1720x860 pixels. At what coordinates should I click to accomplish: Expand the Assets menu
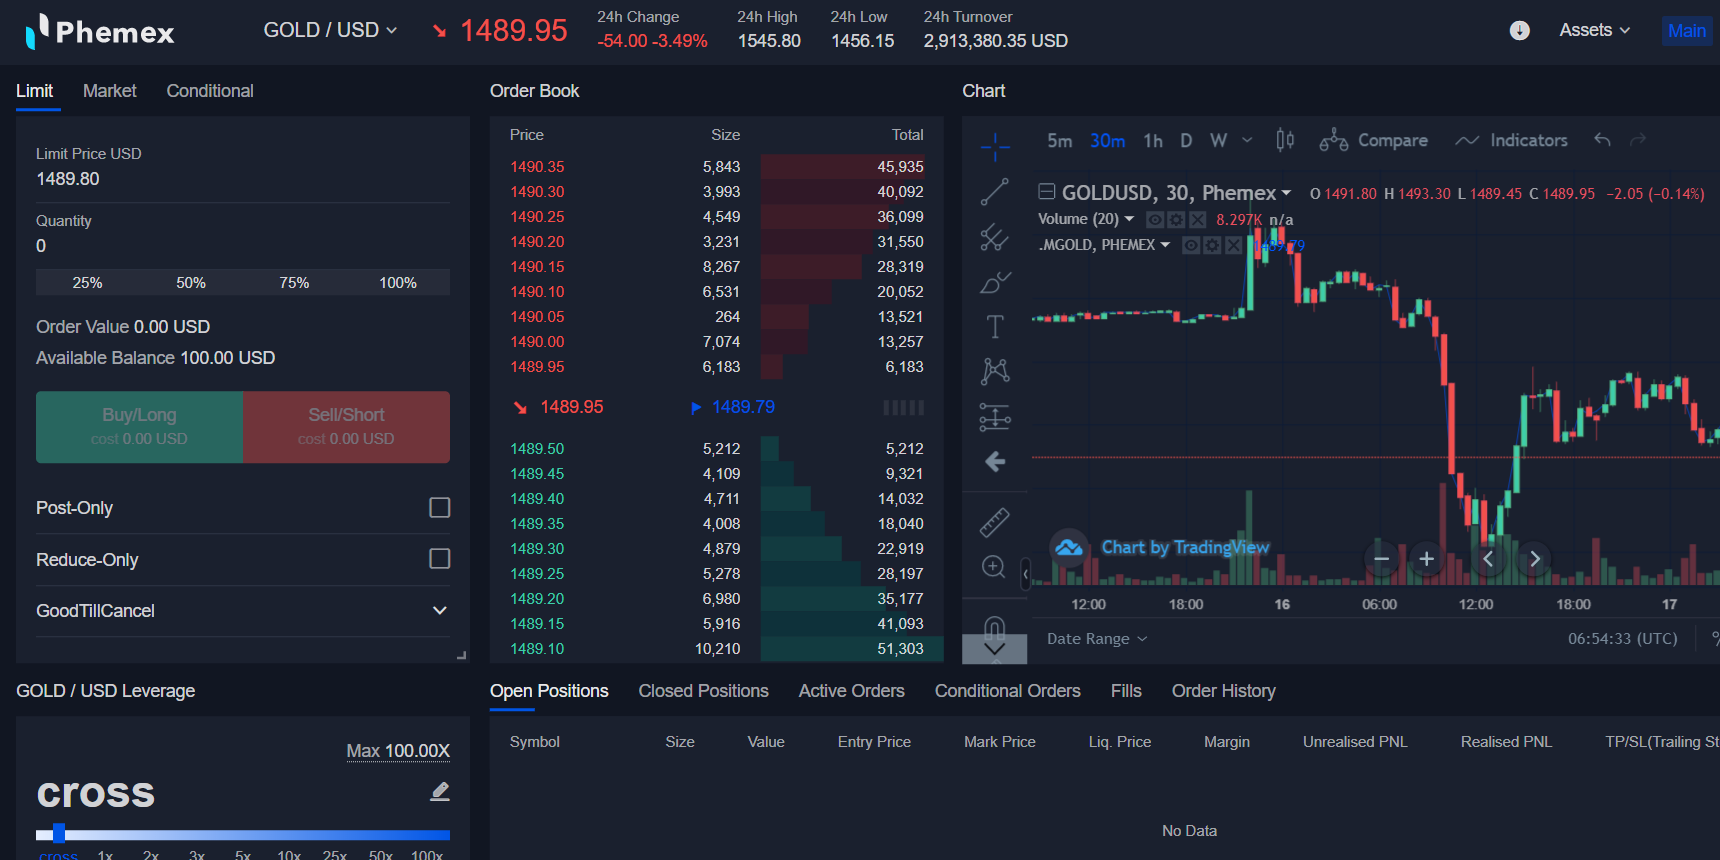(1594, 30)
